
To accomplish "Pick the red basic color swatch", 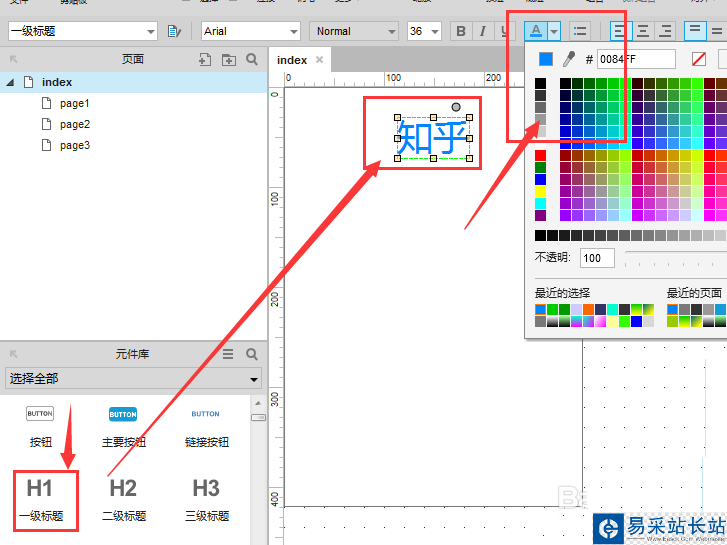I will tap(541, 155).
